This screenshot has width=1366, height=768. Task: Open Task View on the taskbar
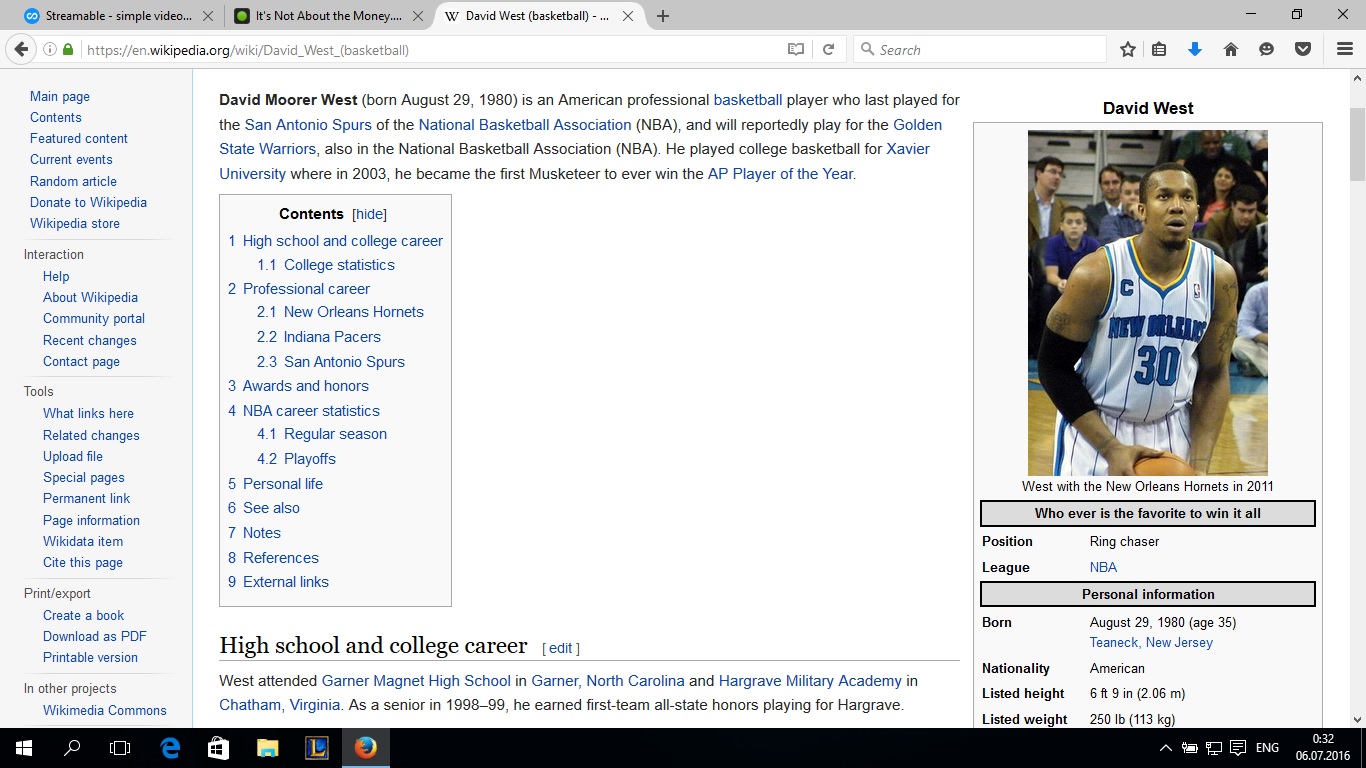[120, 747]
